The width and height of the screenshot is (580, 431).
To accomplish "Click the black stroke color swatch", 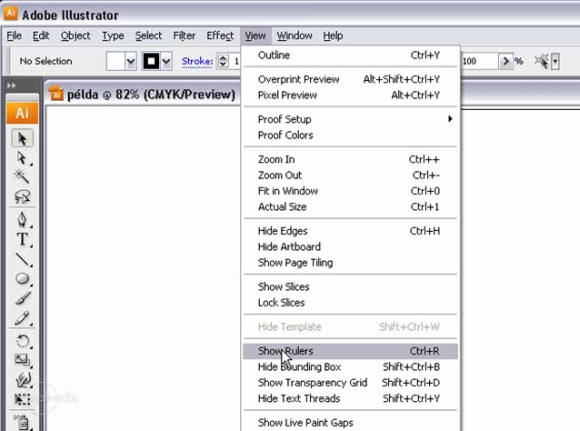I will tap(151, 61).
